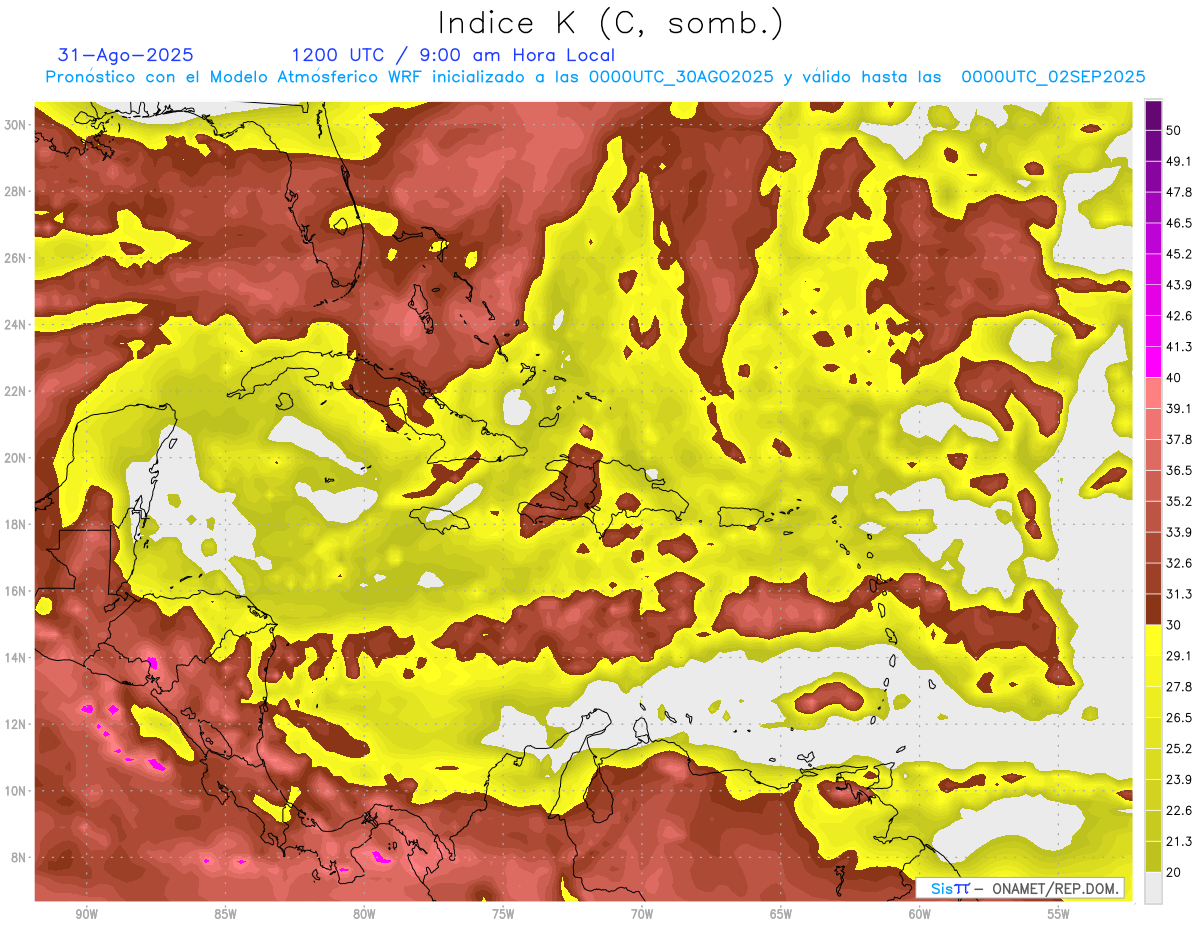This screenshot has height=927, width=1200.
Task: Click the '20N' latitude label
Action: pos(16,458)
